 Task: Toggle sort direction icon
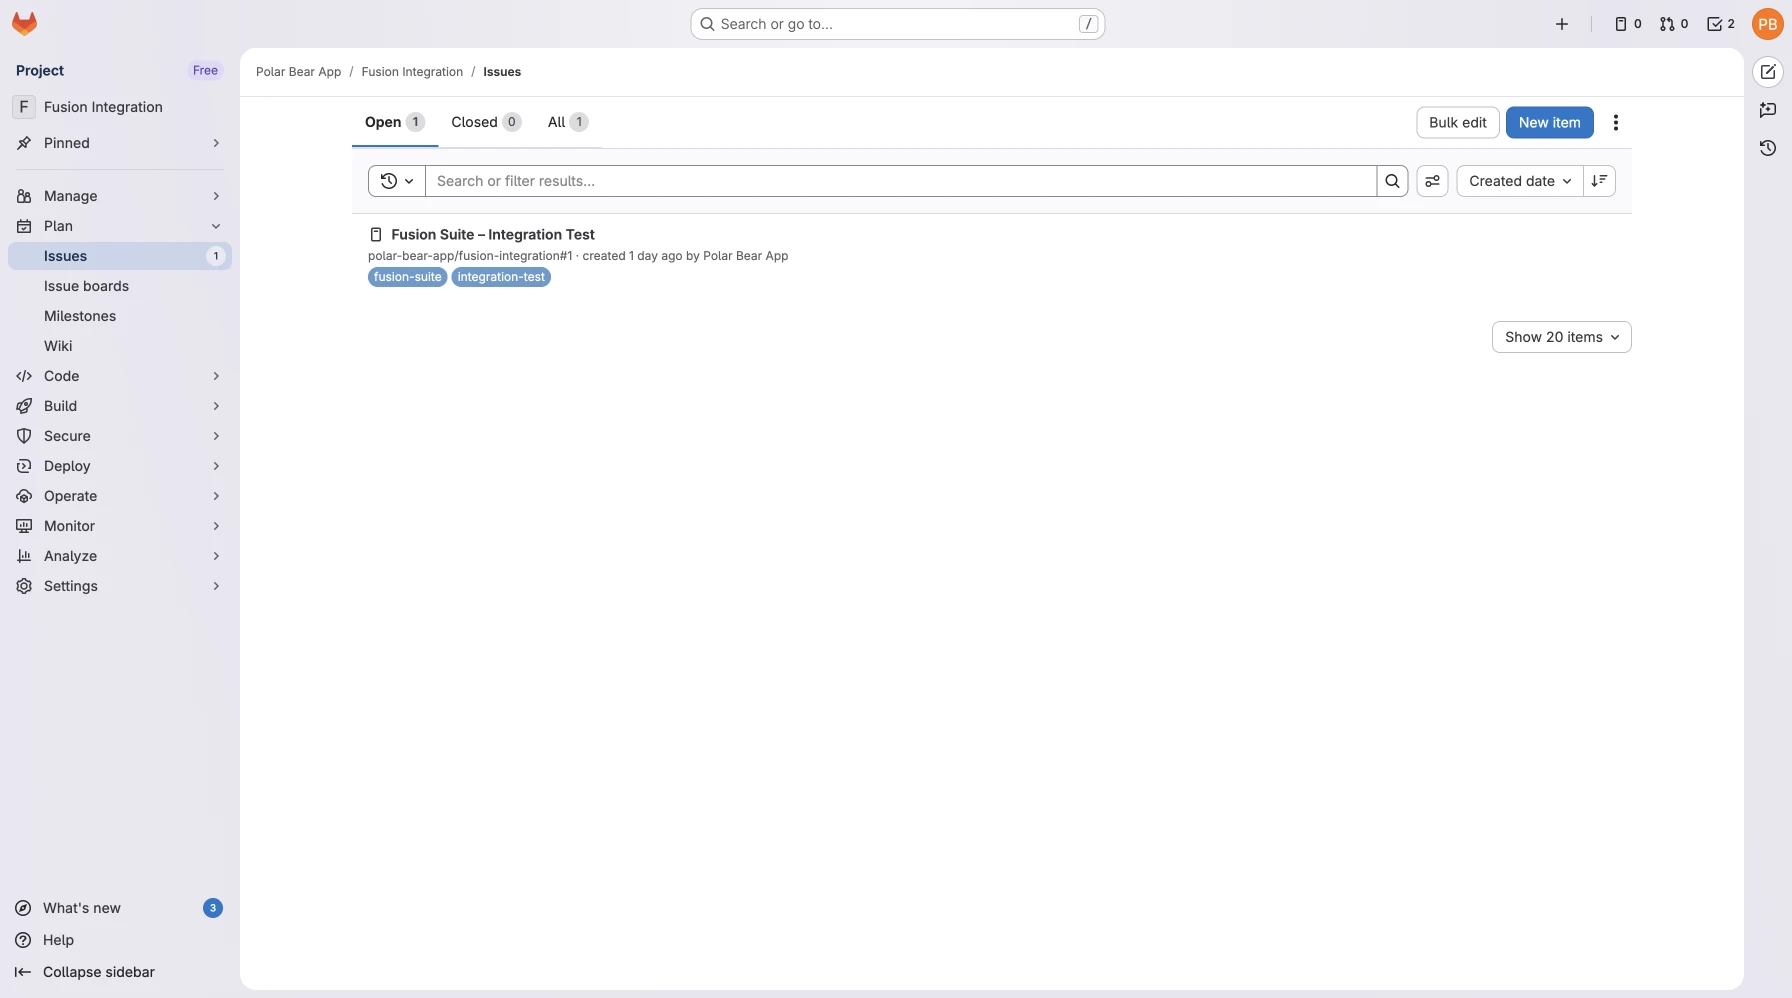click(1599, 181)
